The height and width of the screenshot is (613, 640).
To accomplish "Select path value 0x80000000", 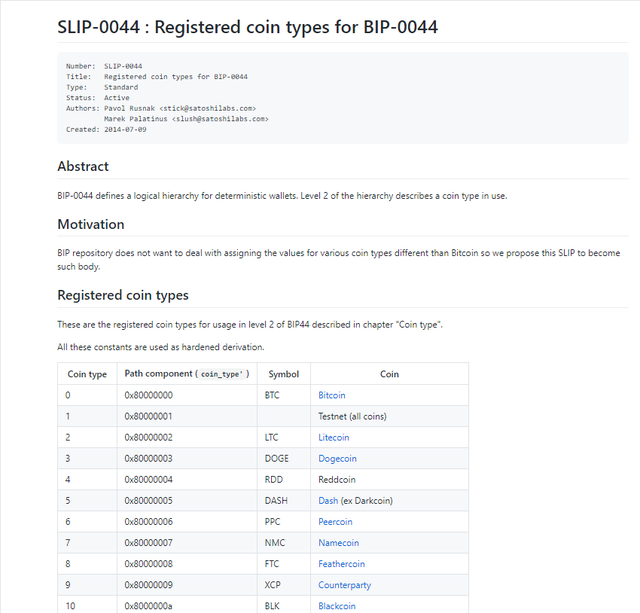I will coord(149,395).
